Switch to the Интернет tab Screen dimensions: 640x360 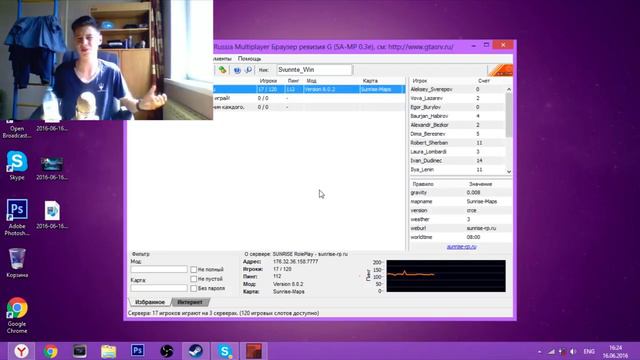(190, 302)
